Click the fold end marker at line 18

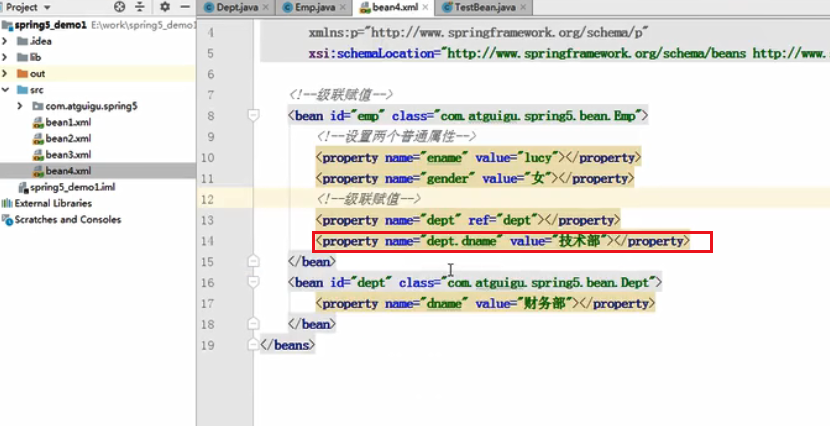254,323
